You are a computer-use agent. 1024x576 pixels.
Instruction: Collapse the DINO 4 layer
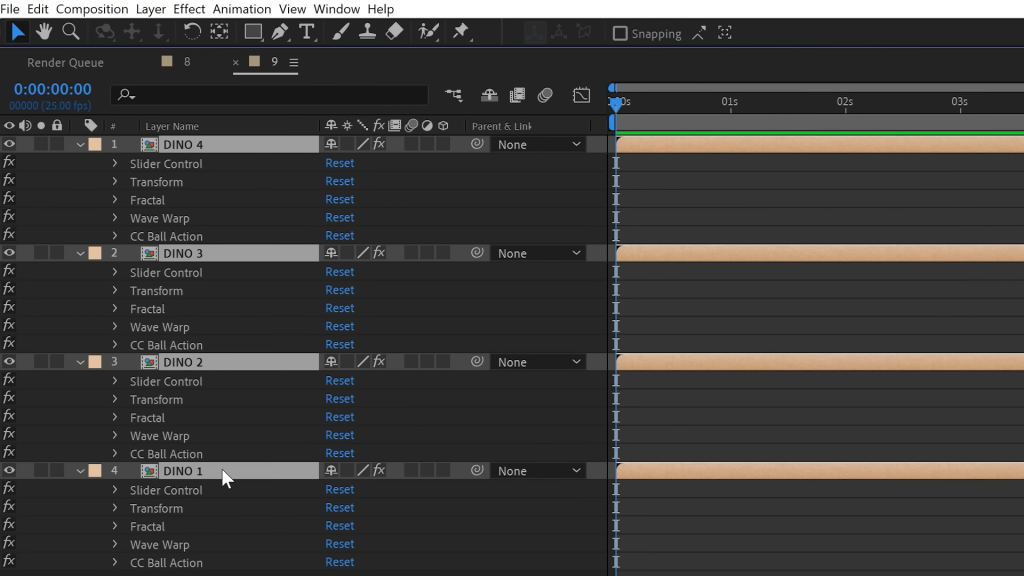(x=80, y=144)
